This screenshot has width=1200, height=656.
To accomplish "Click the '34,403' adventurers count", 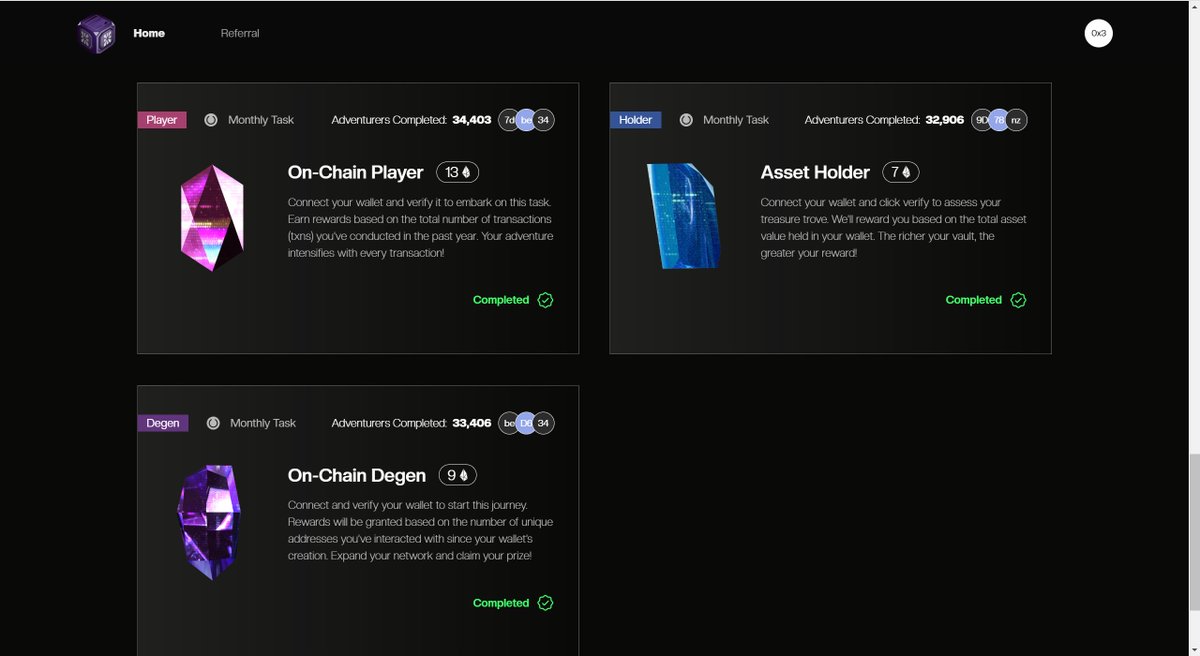I will [472, 120].
